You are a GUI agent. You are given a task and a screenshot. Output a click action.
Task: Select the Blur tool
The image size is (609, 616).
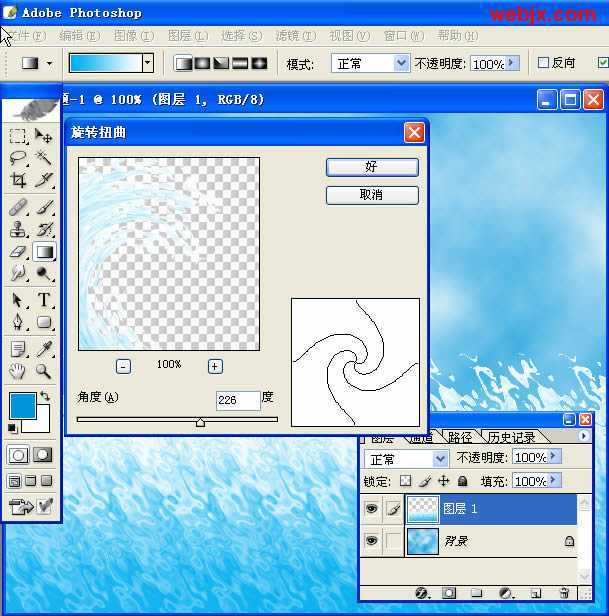coord(18,273)
